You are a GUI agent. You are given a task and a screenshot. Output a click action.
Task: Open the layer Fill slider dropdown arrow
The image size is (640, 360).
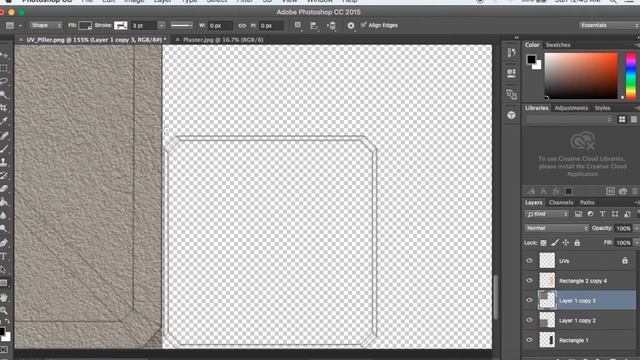point(636,243)
